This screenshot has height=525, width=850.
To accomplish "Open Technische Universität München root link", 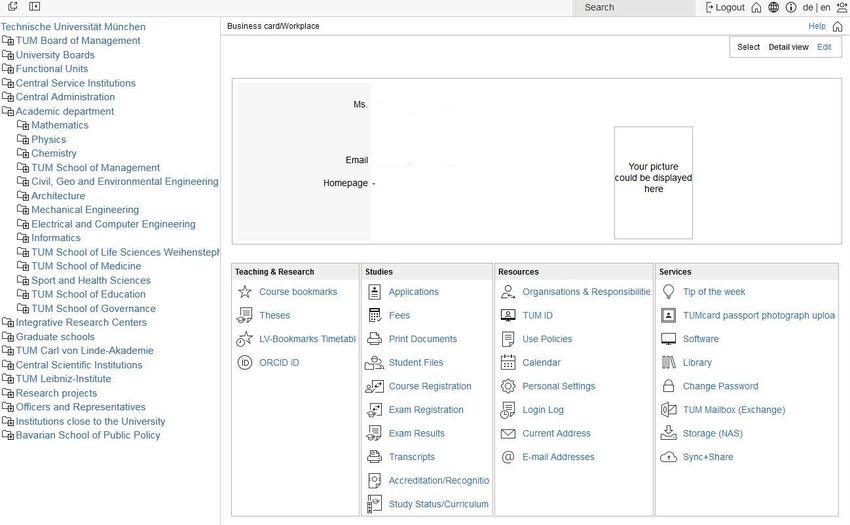I will (x=73, y=27).
